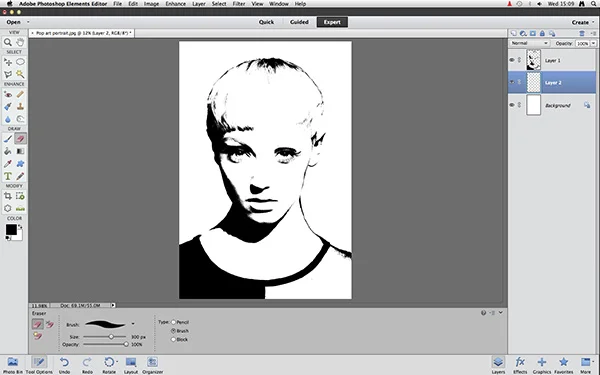Viewport: 600px width, 375px height.
Task: Select the Red Eye Removal tool
Action: pos(8,94)
